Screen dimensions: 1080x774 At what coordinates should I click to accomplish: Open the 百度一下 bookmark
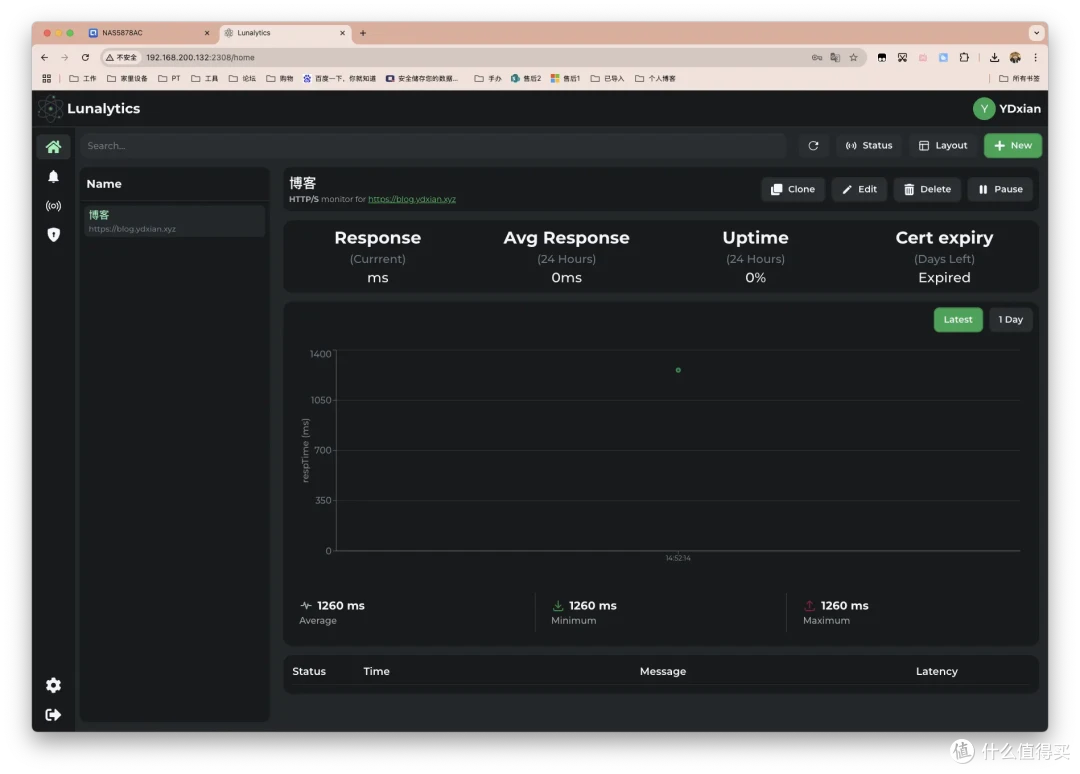pos(340,79)
